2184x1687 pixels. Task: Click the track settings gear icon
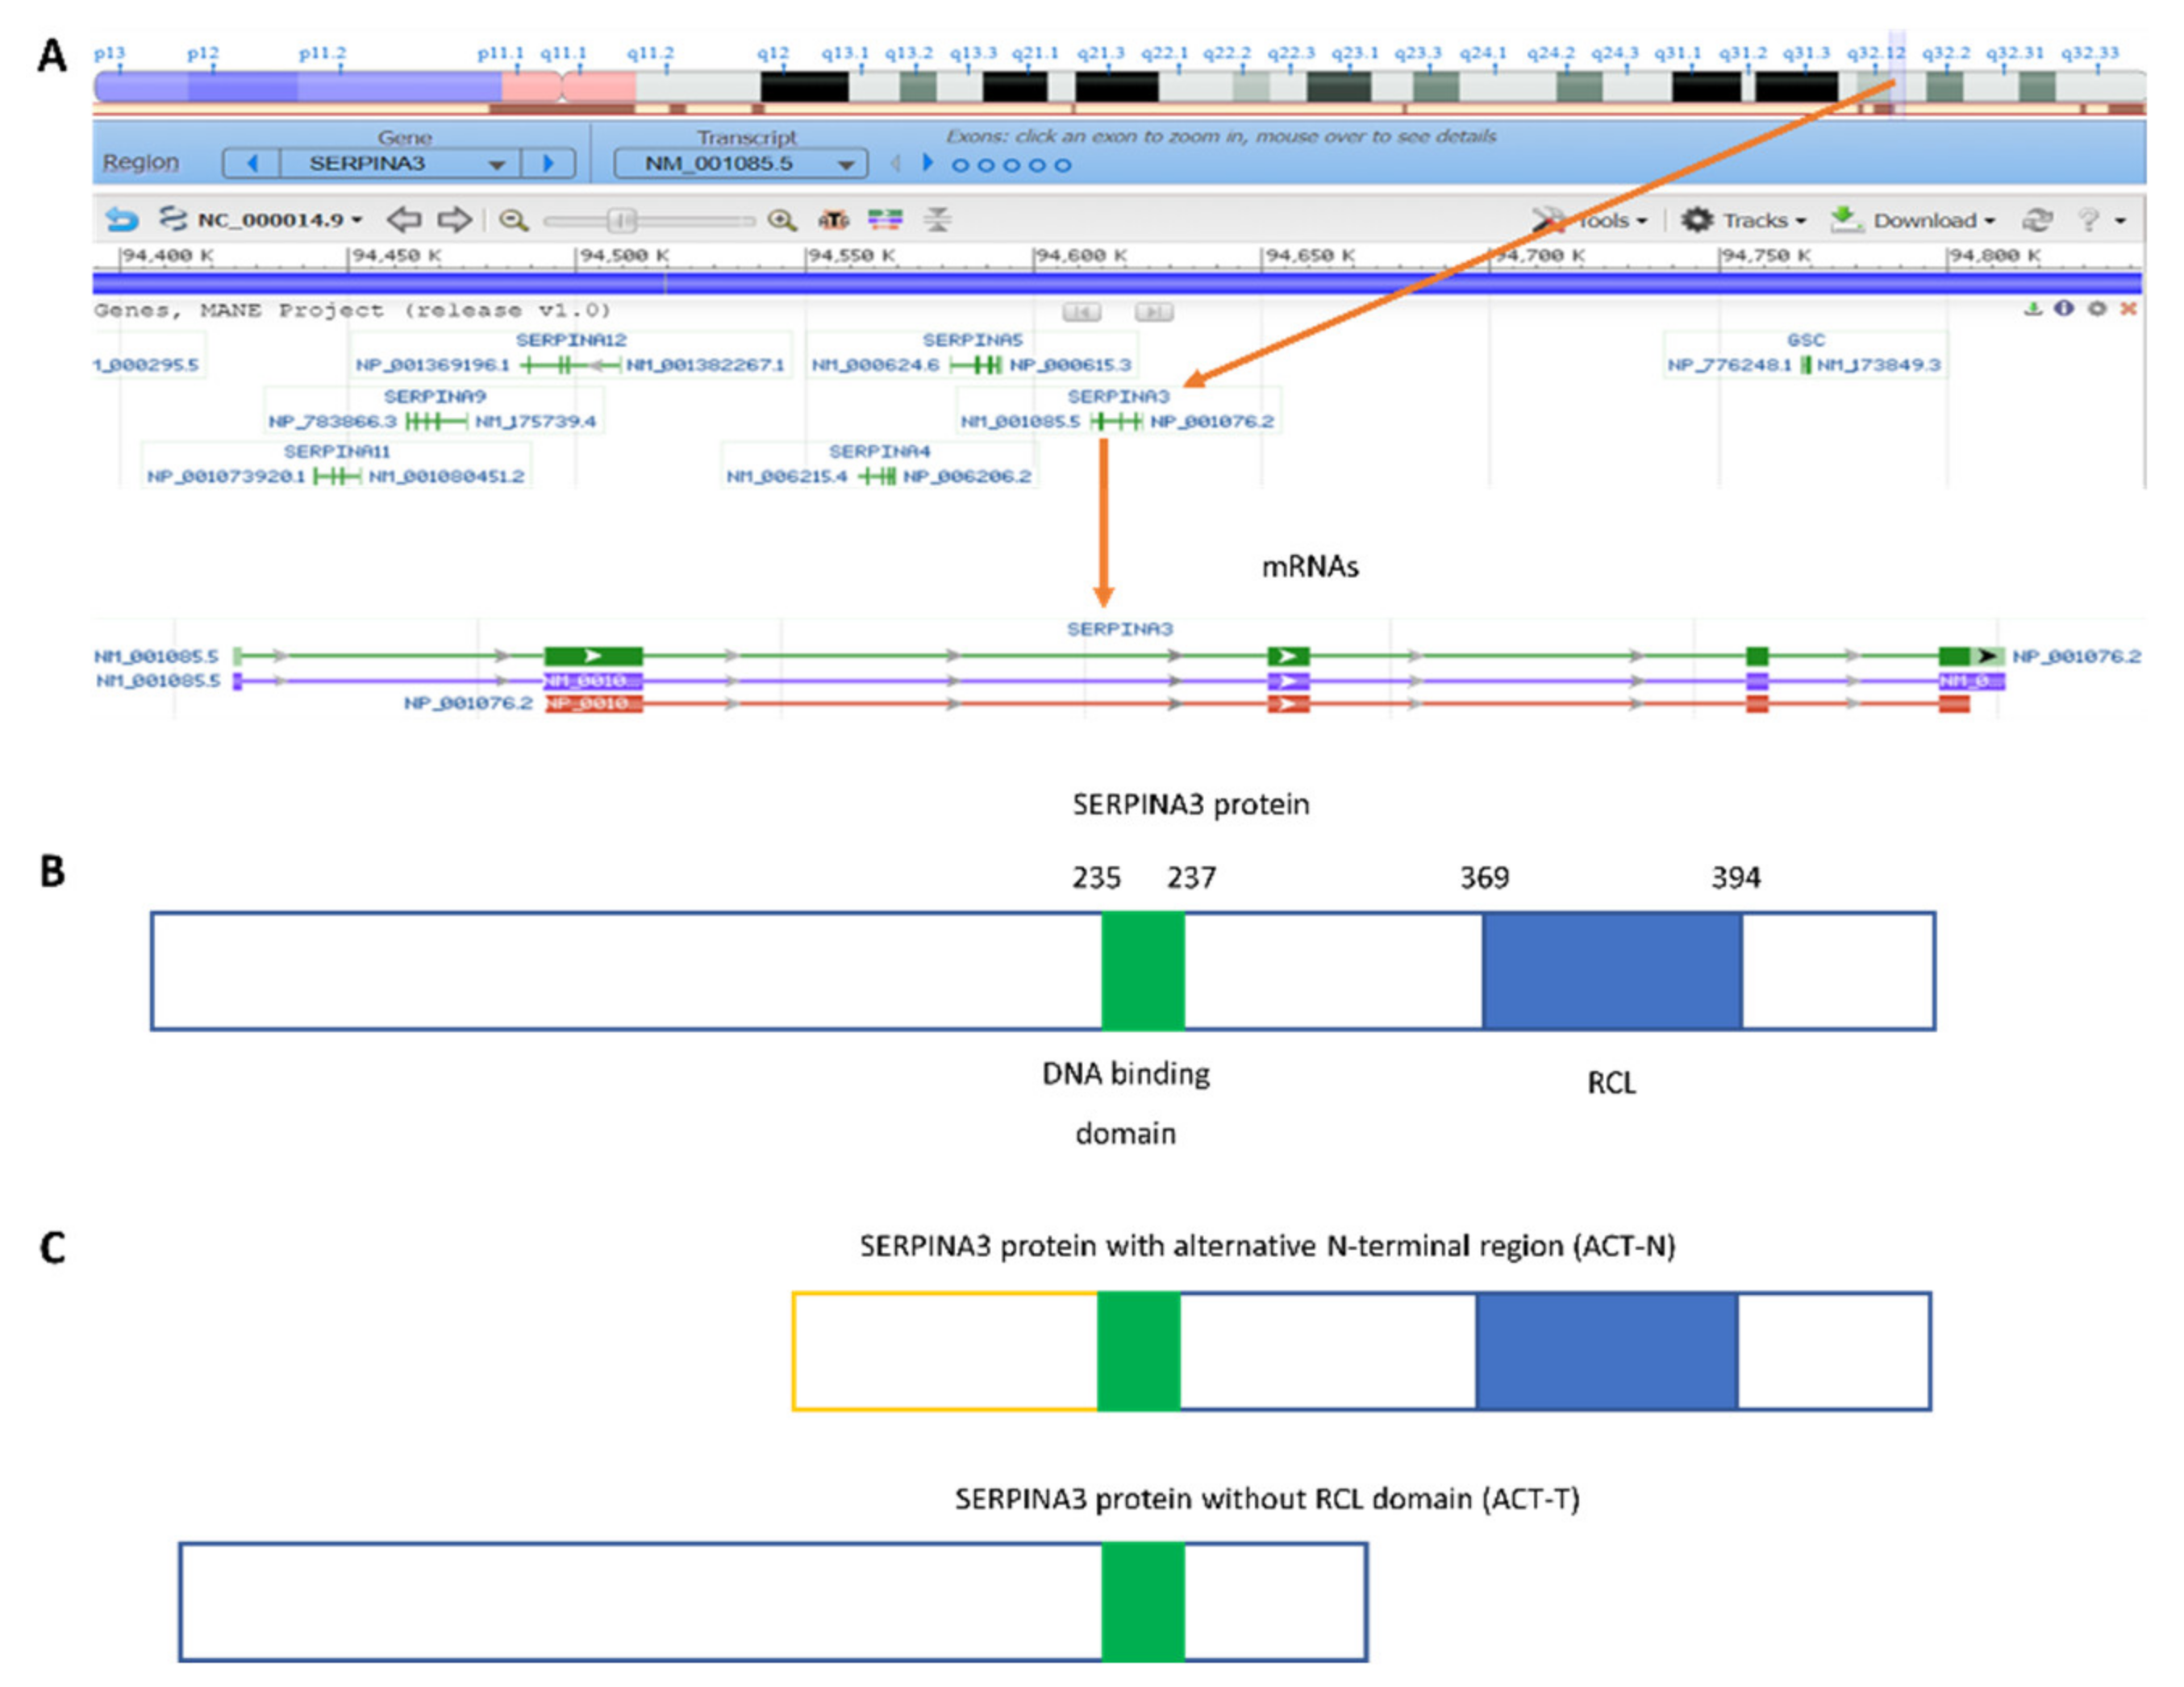tap(2097, 309)
